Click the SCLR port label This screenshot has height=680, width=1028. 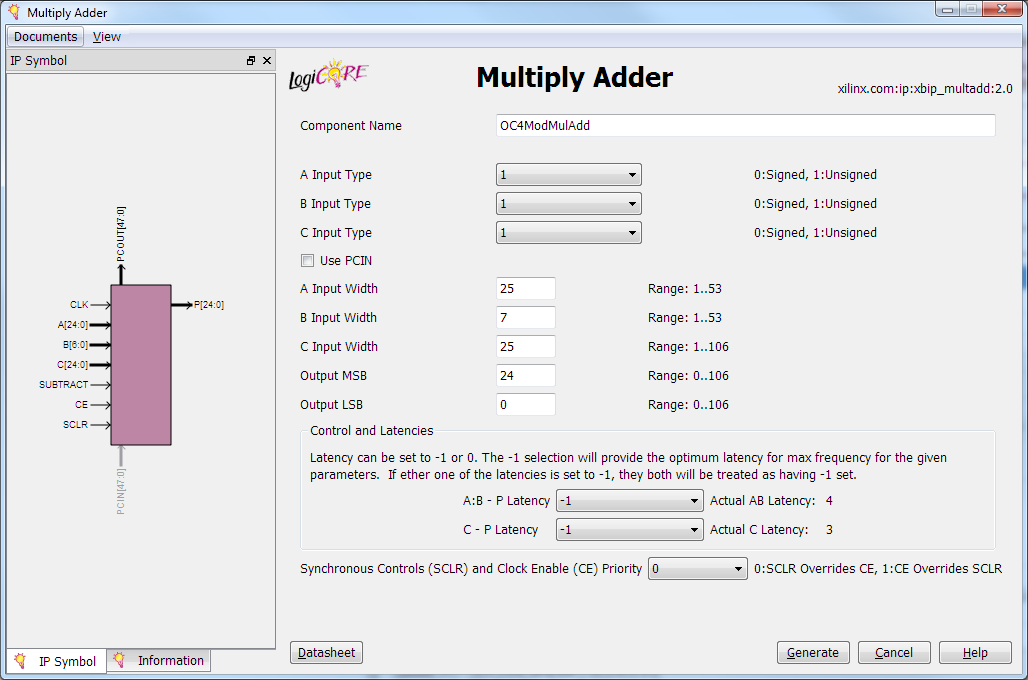(75, 424)
